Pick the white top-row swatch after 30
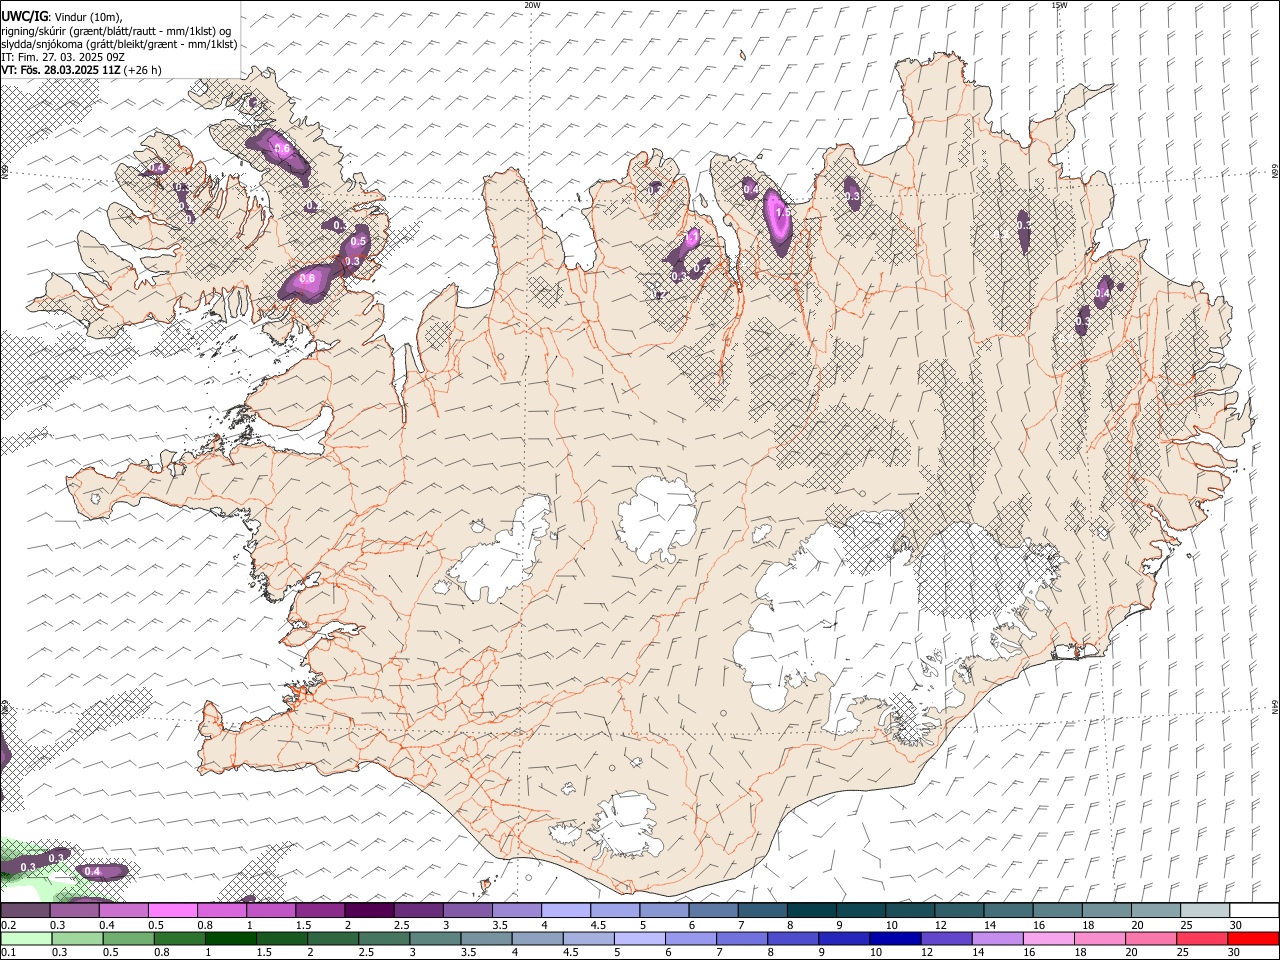The image size is (1280, 960). [x=1255, y=910]
